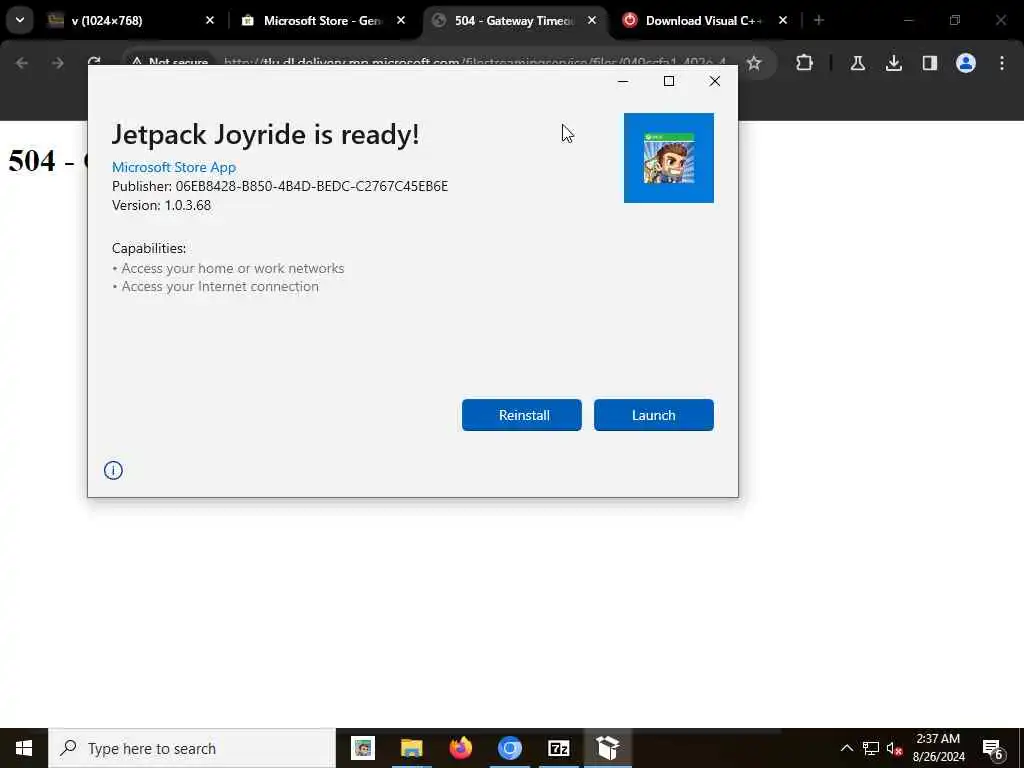This screenshot has width=1024, height=768.
Task: Click the taskbar search box
Action: [192, 748]
